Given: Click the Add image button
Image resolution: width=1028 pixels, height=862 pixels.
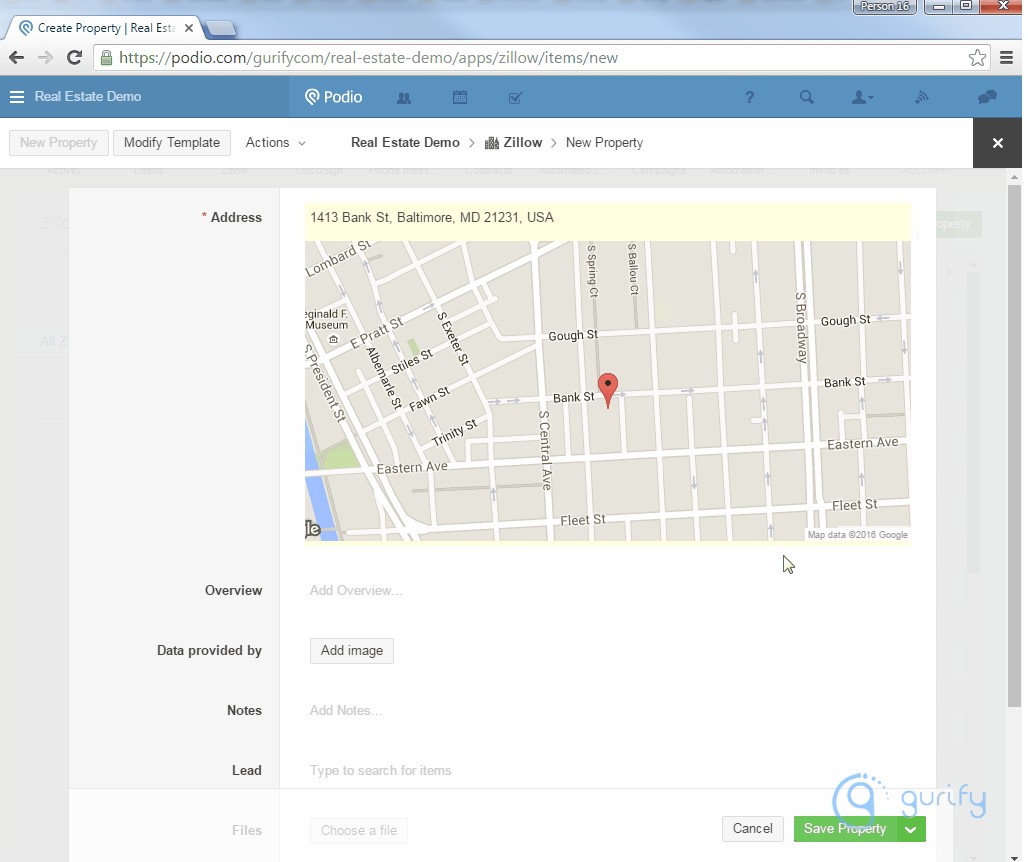Looking at the screenshot, I should (x=352, y=651).
